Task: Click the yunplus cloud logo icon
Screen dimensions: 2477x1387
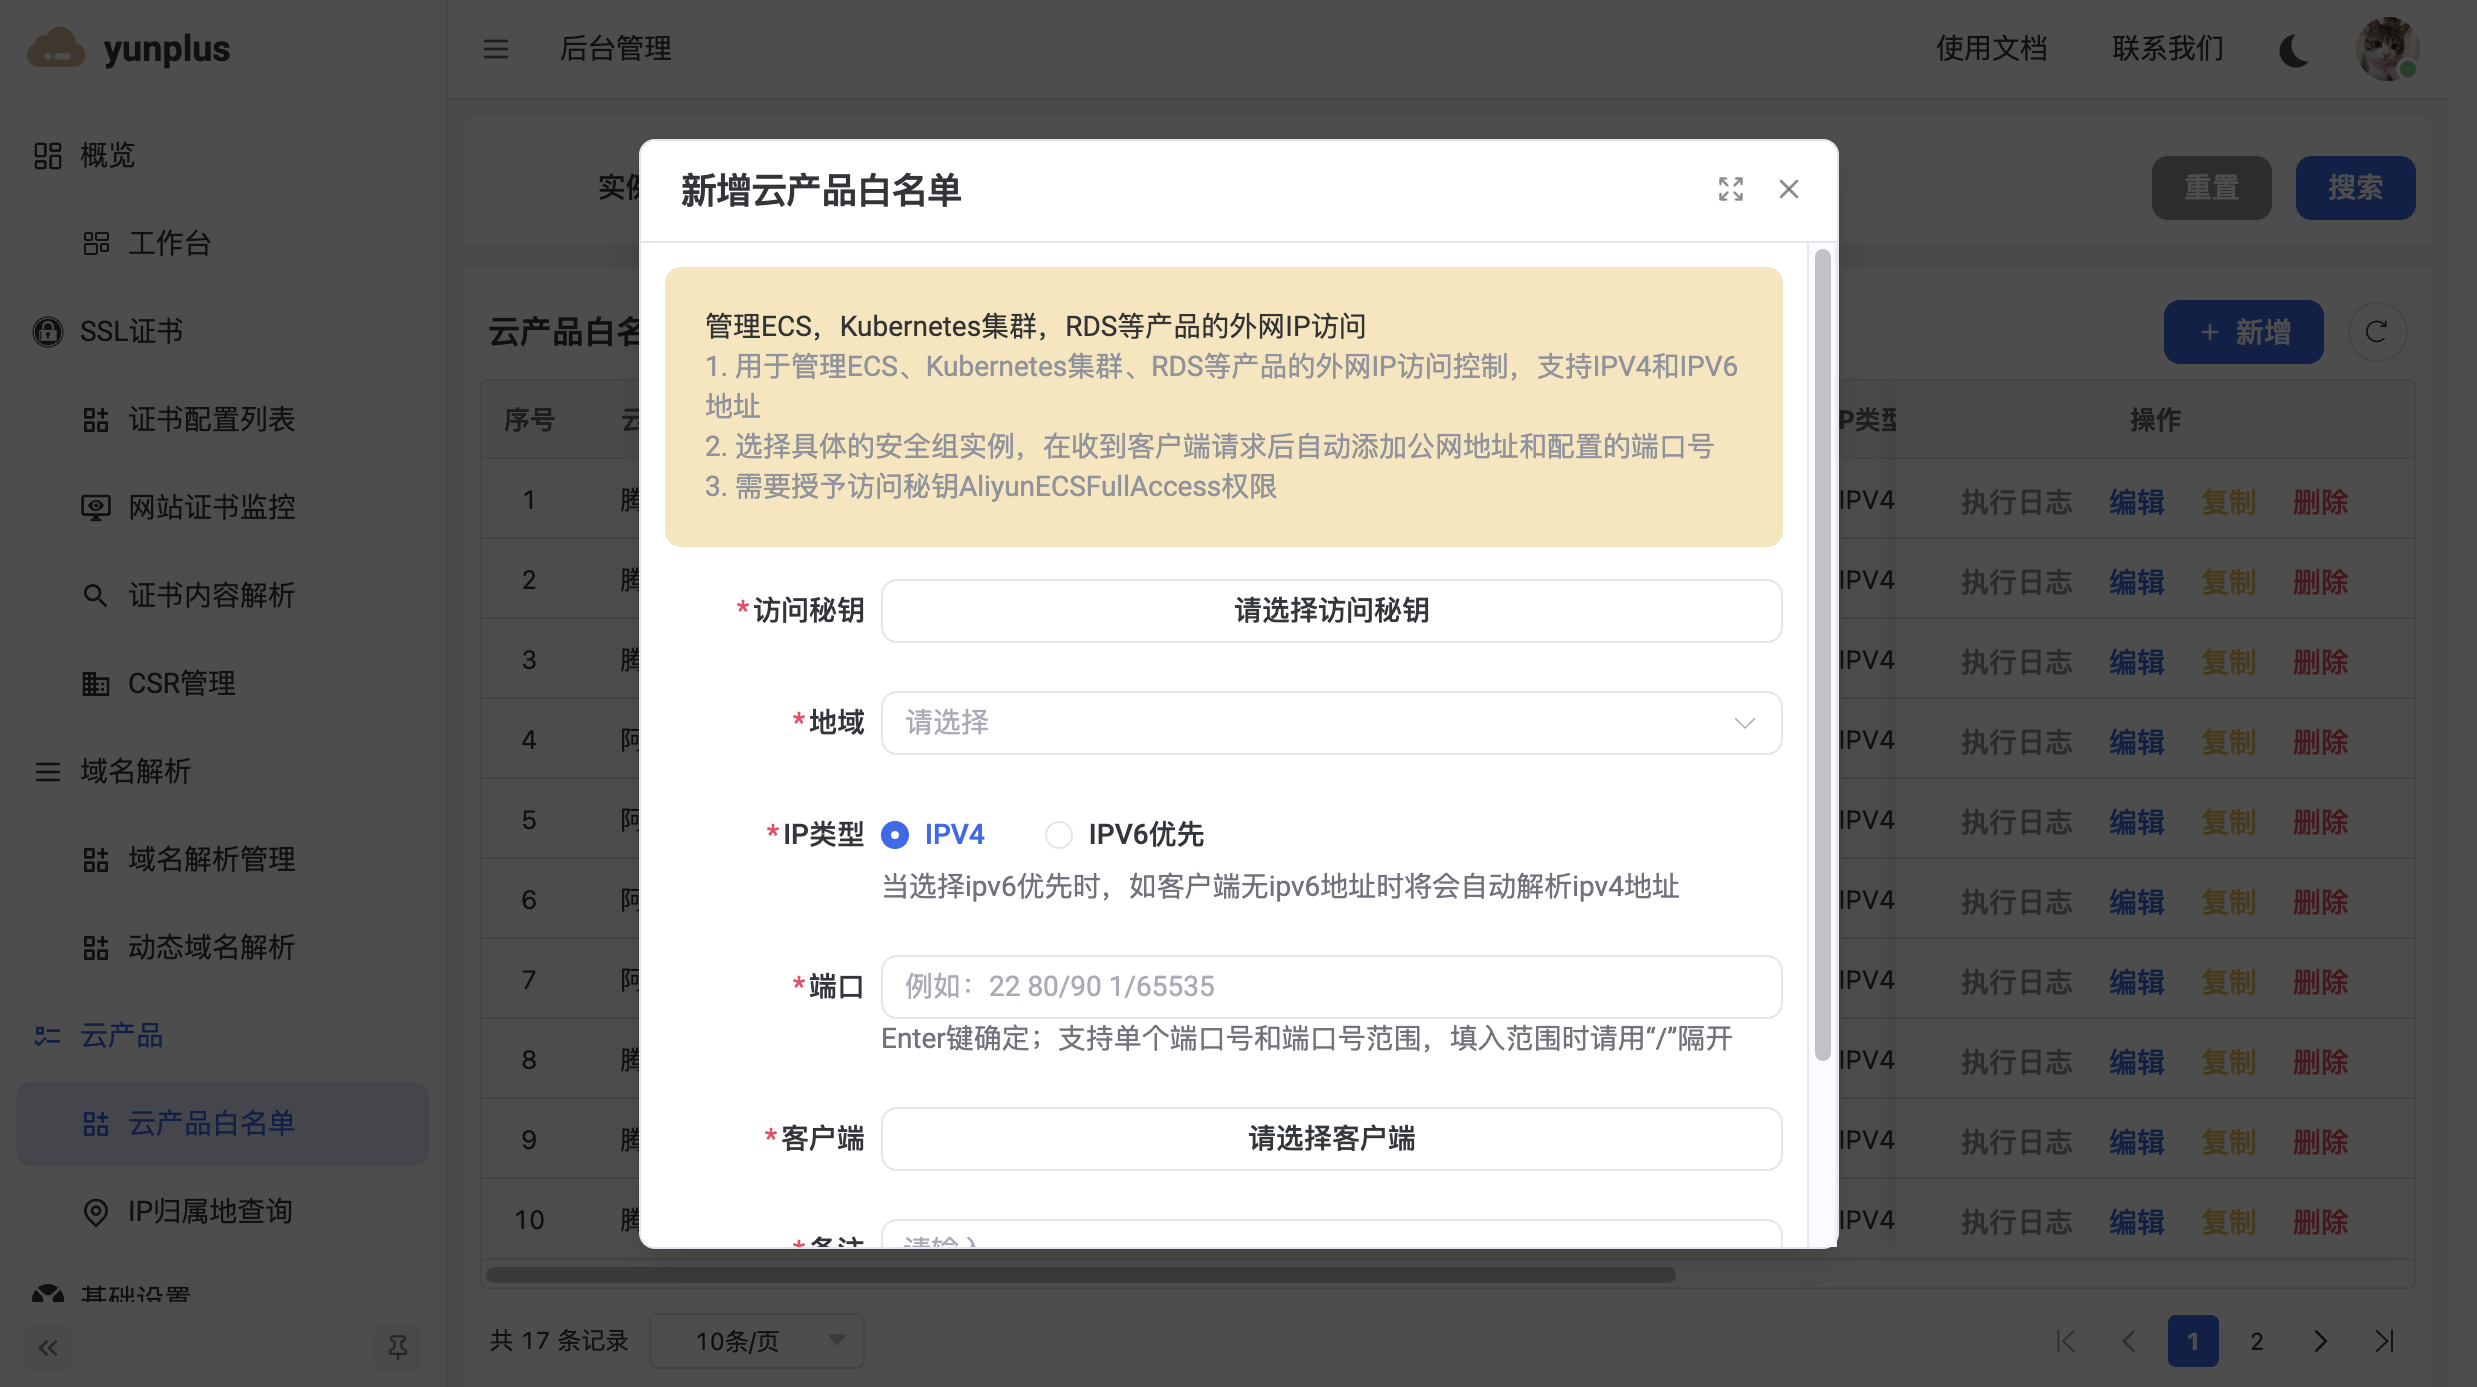Action: pyautogui.click(x=56, y=48)
